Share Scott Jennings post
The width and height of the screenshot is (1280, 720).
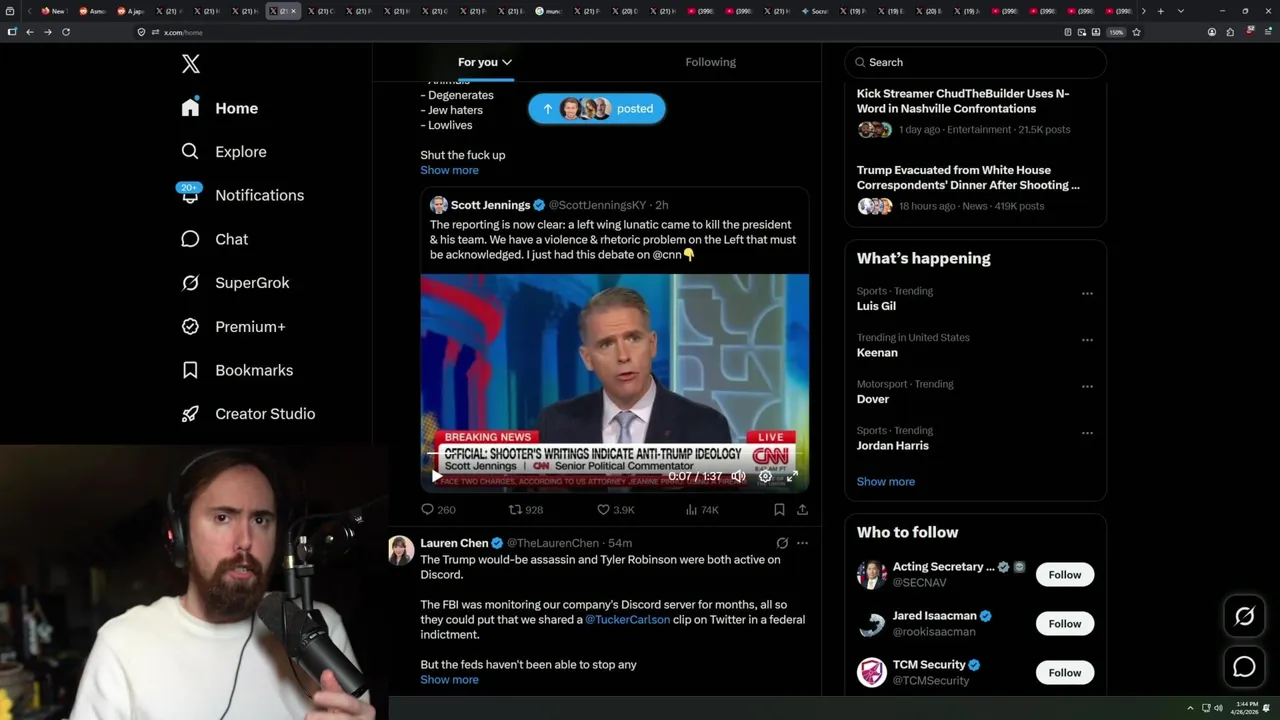tap(802, 510)
